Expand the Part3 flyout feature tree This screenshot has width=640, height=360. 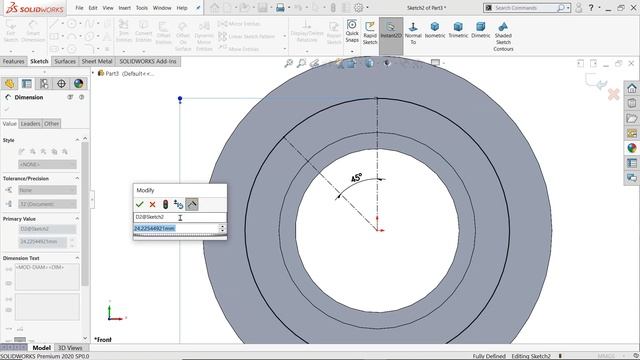(93, 73)
